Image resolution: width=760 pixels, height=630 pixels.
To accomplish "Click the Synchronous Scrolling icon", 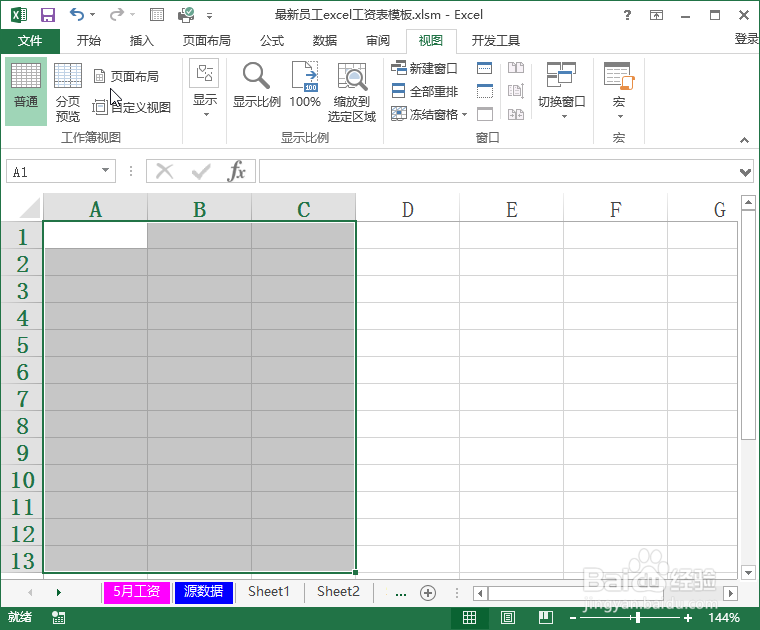I will pyautogui.click(x=516, y=91).
